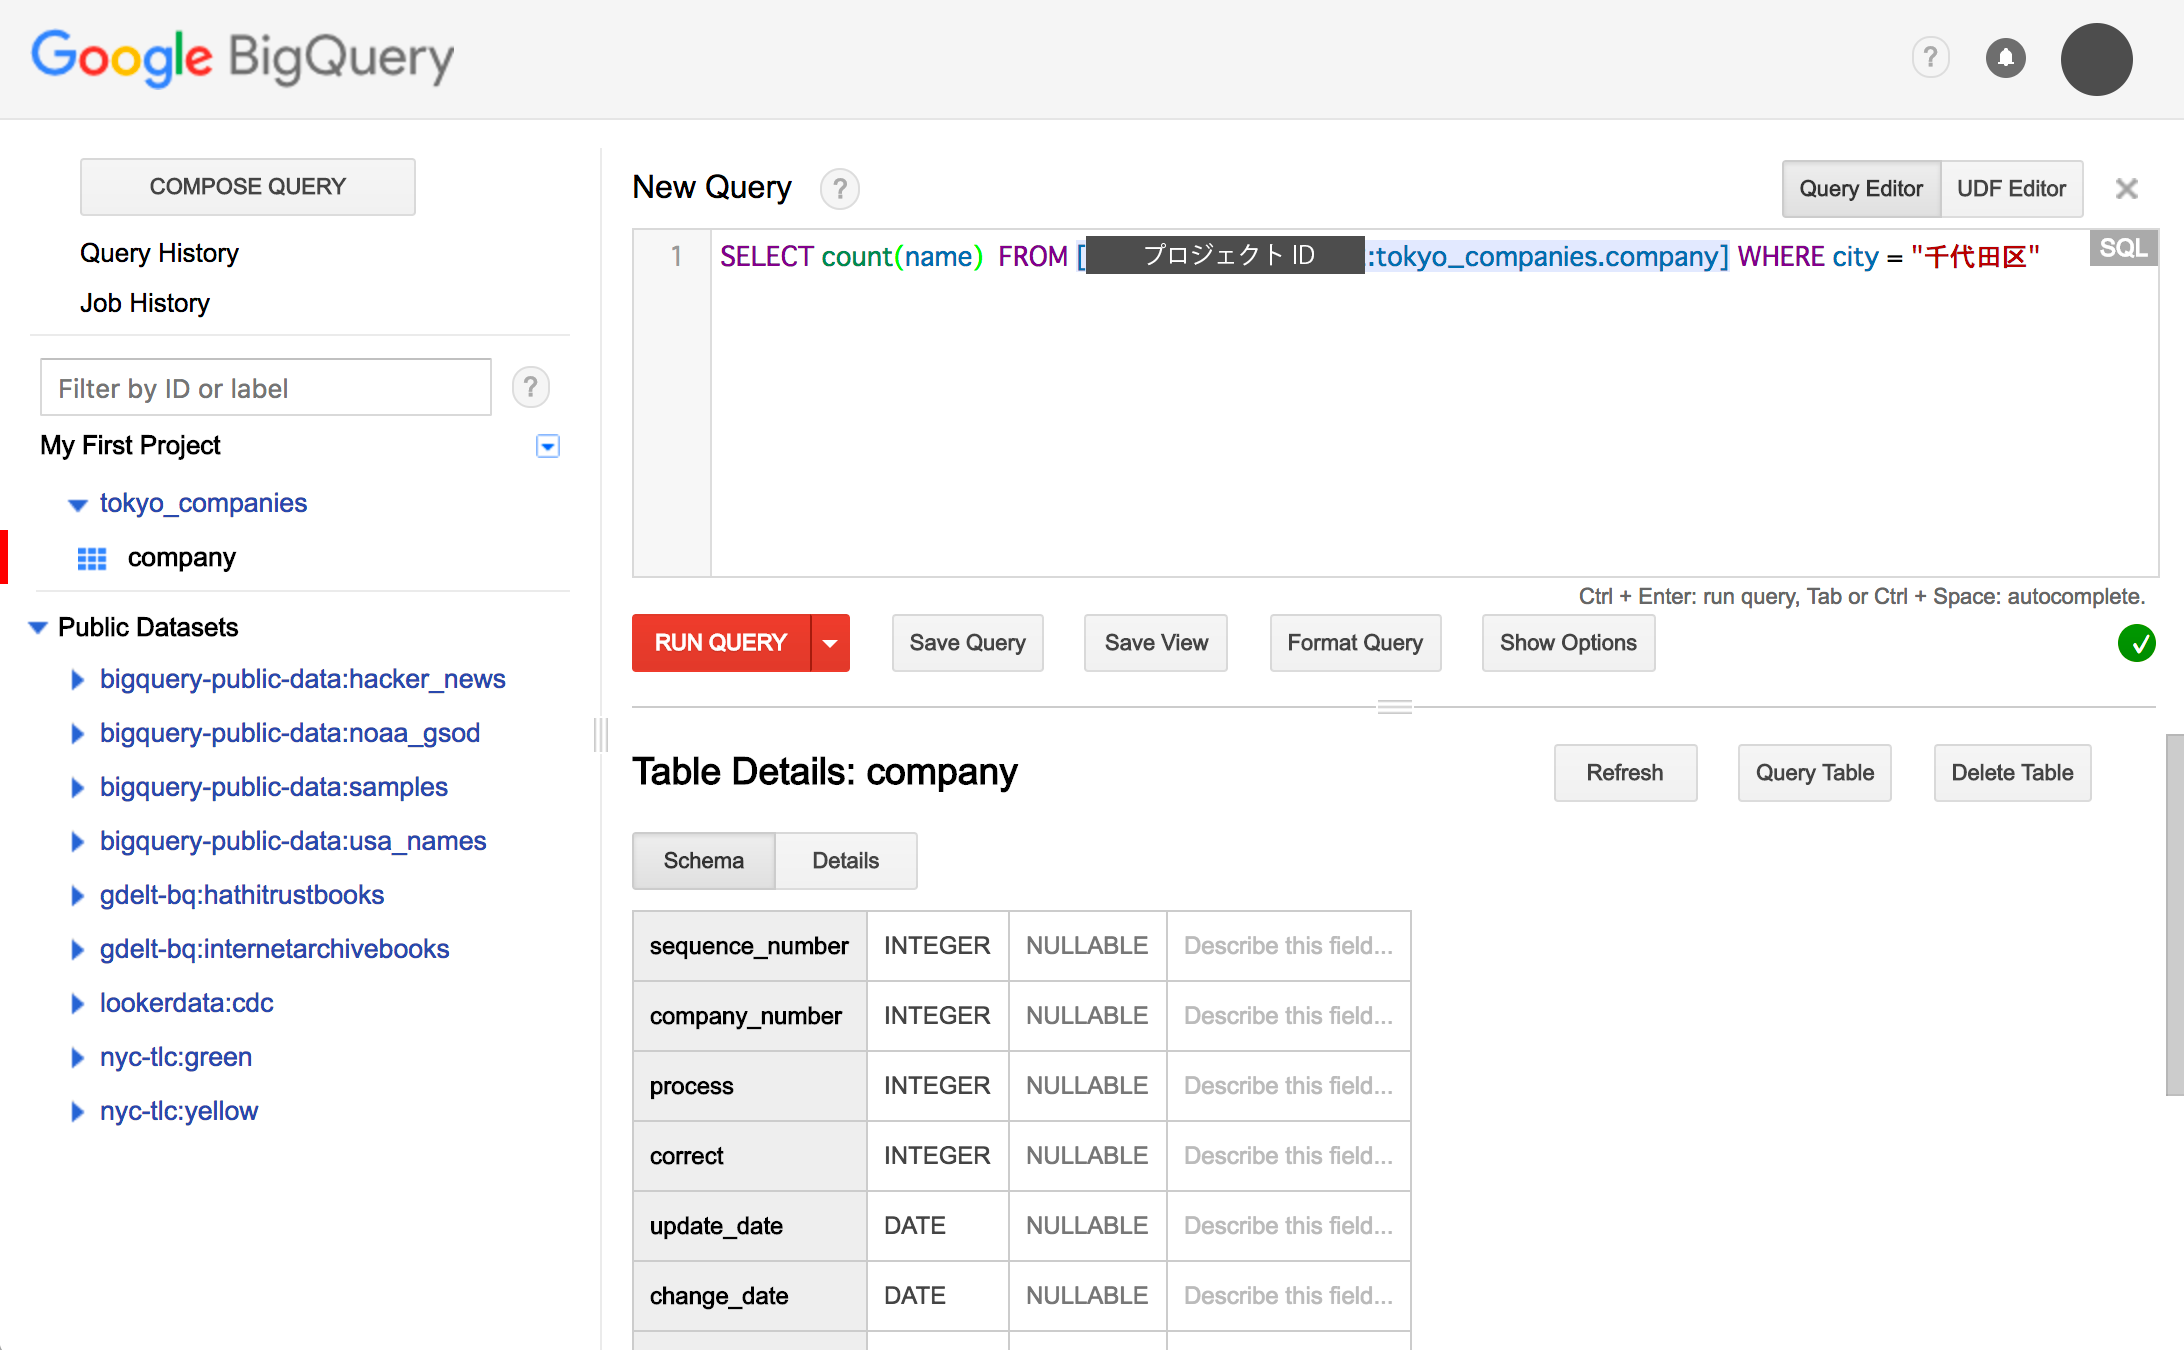Click the filter field help icon
Screen dimensions: 2184x1350
tap(531, 387)
